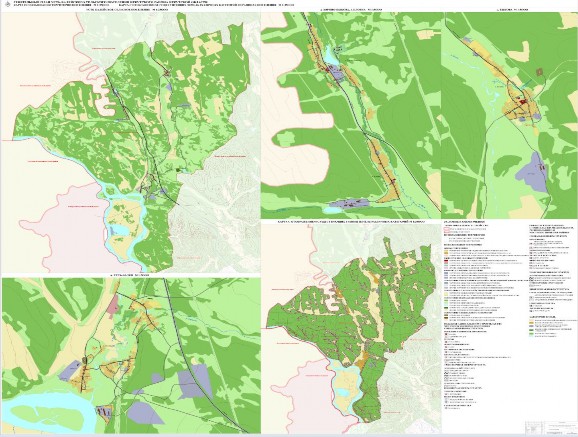Click the large purple zone right of the railway in the bottom-left map

(194, 381)
